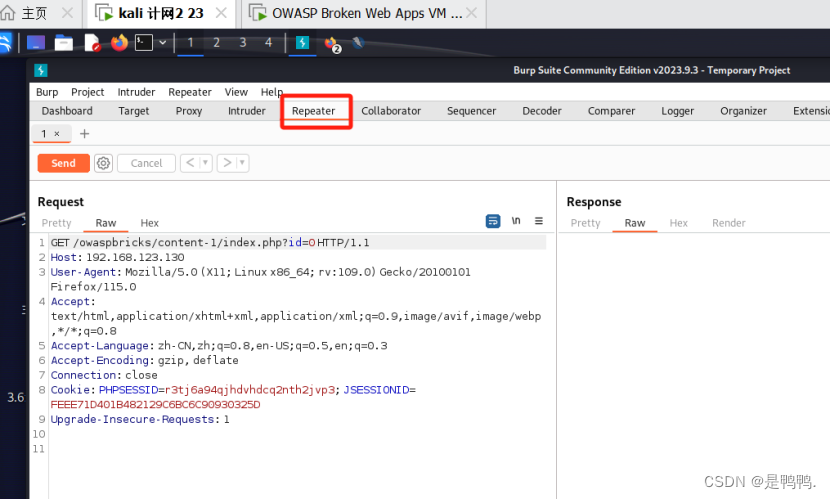Click the show desktop icon in Kali panel
This screenshot has width=831, height=499.
pyautogui.click(x=36, y=42)
